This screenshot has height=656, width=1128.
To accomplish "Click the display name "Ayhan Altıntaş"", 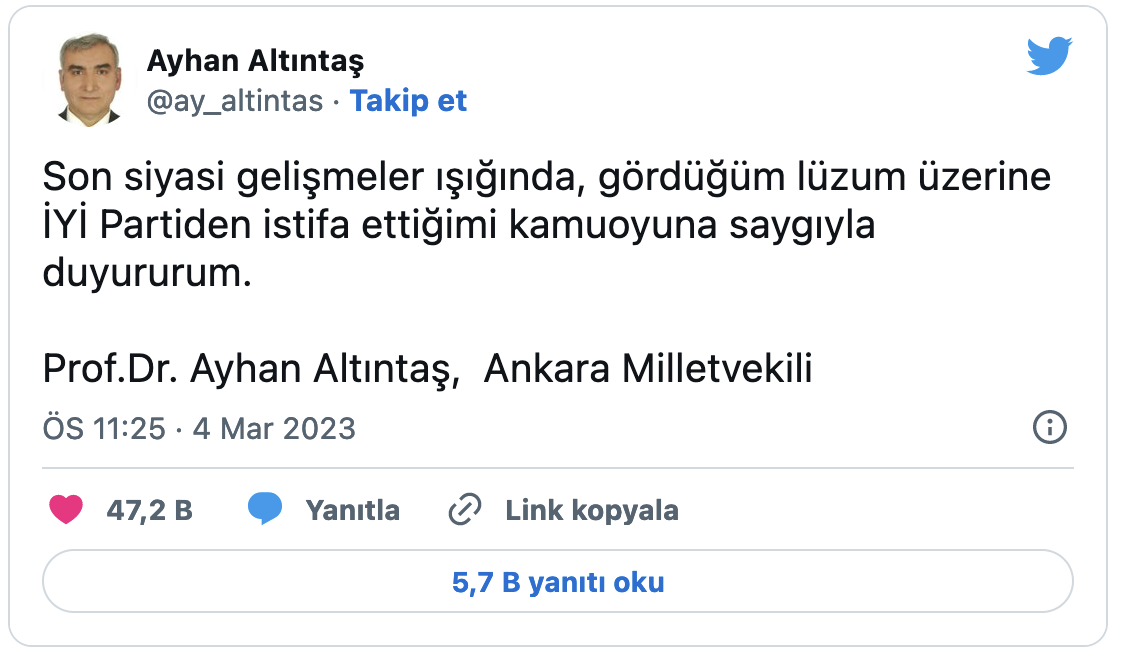I will click(256, 60).
